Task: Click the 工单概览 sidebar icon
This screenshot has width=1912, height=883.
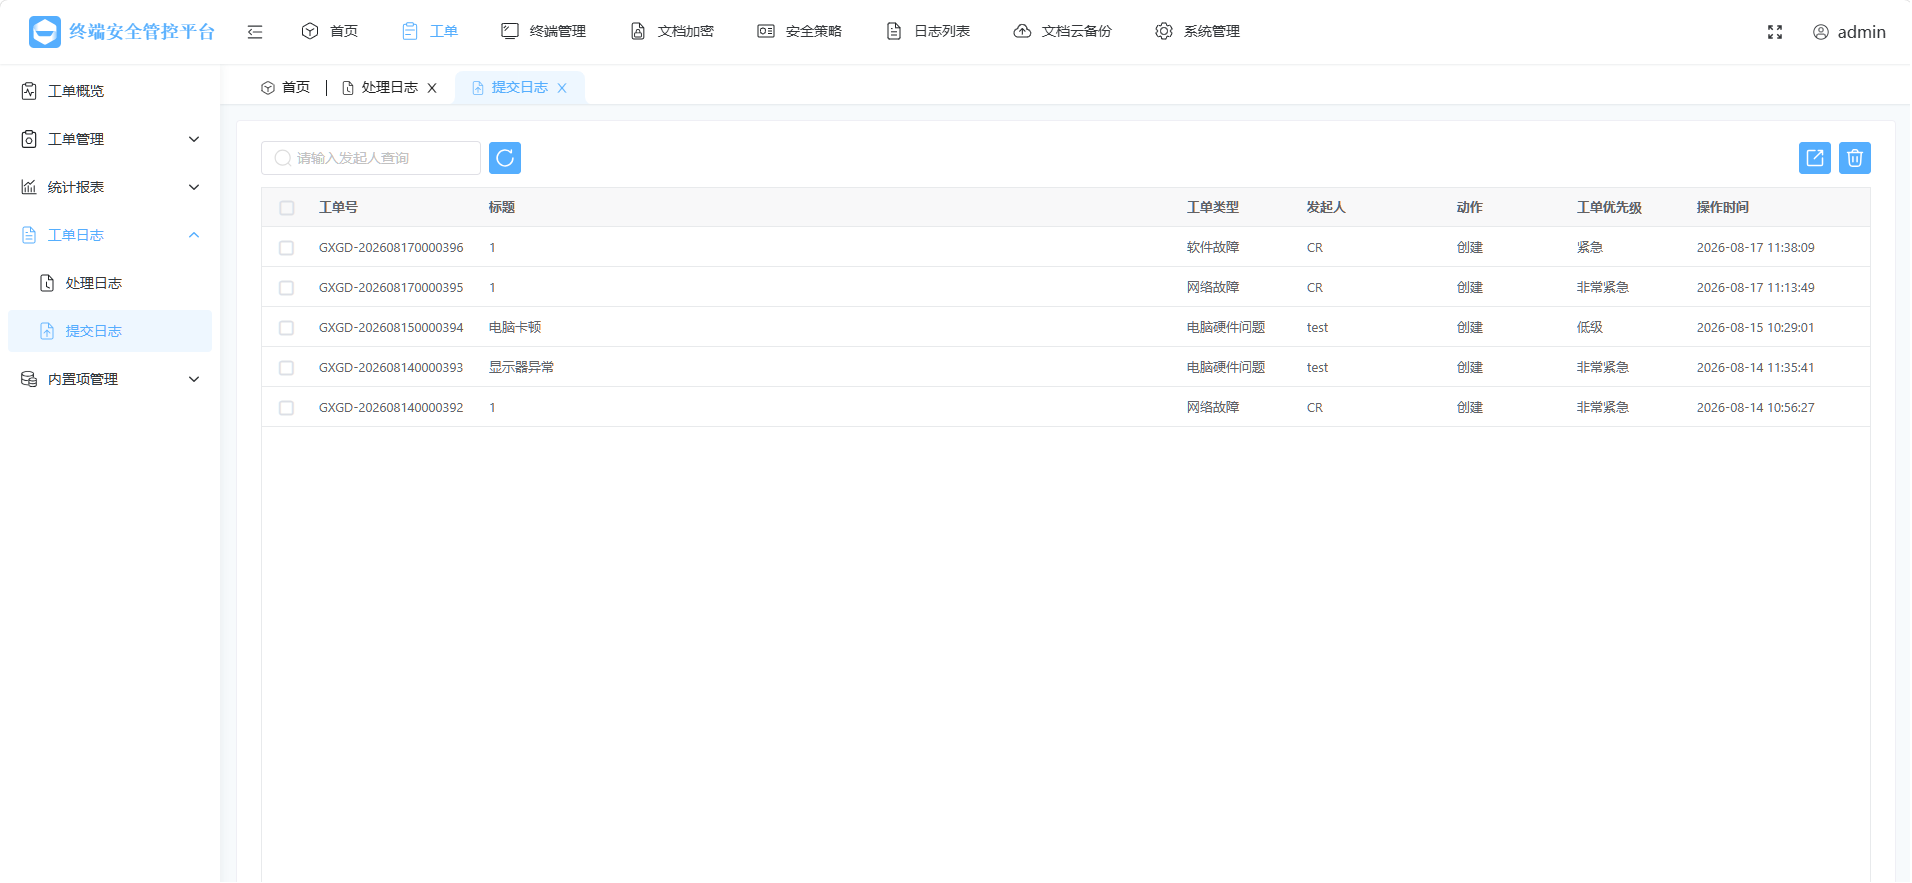Action: (29, 91)
